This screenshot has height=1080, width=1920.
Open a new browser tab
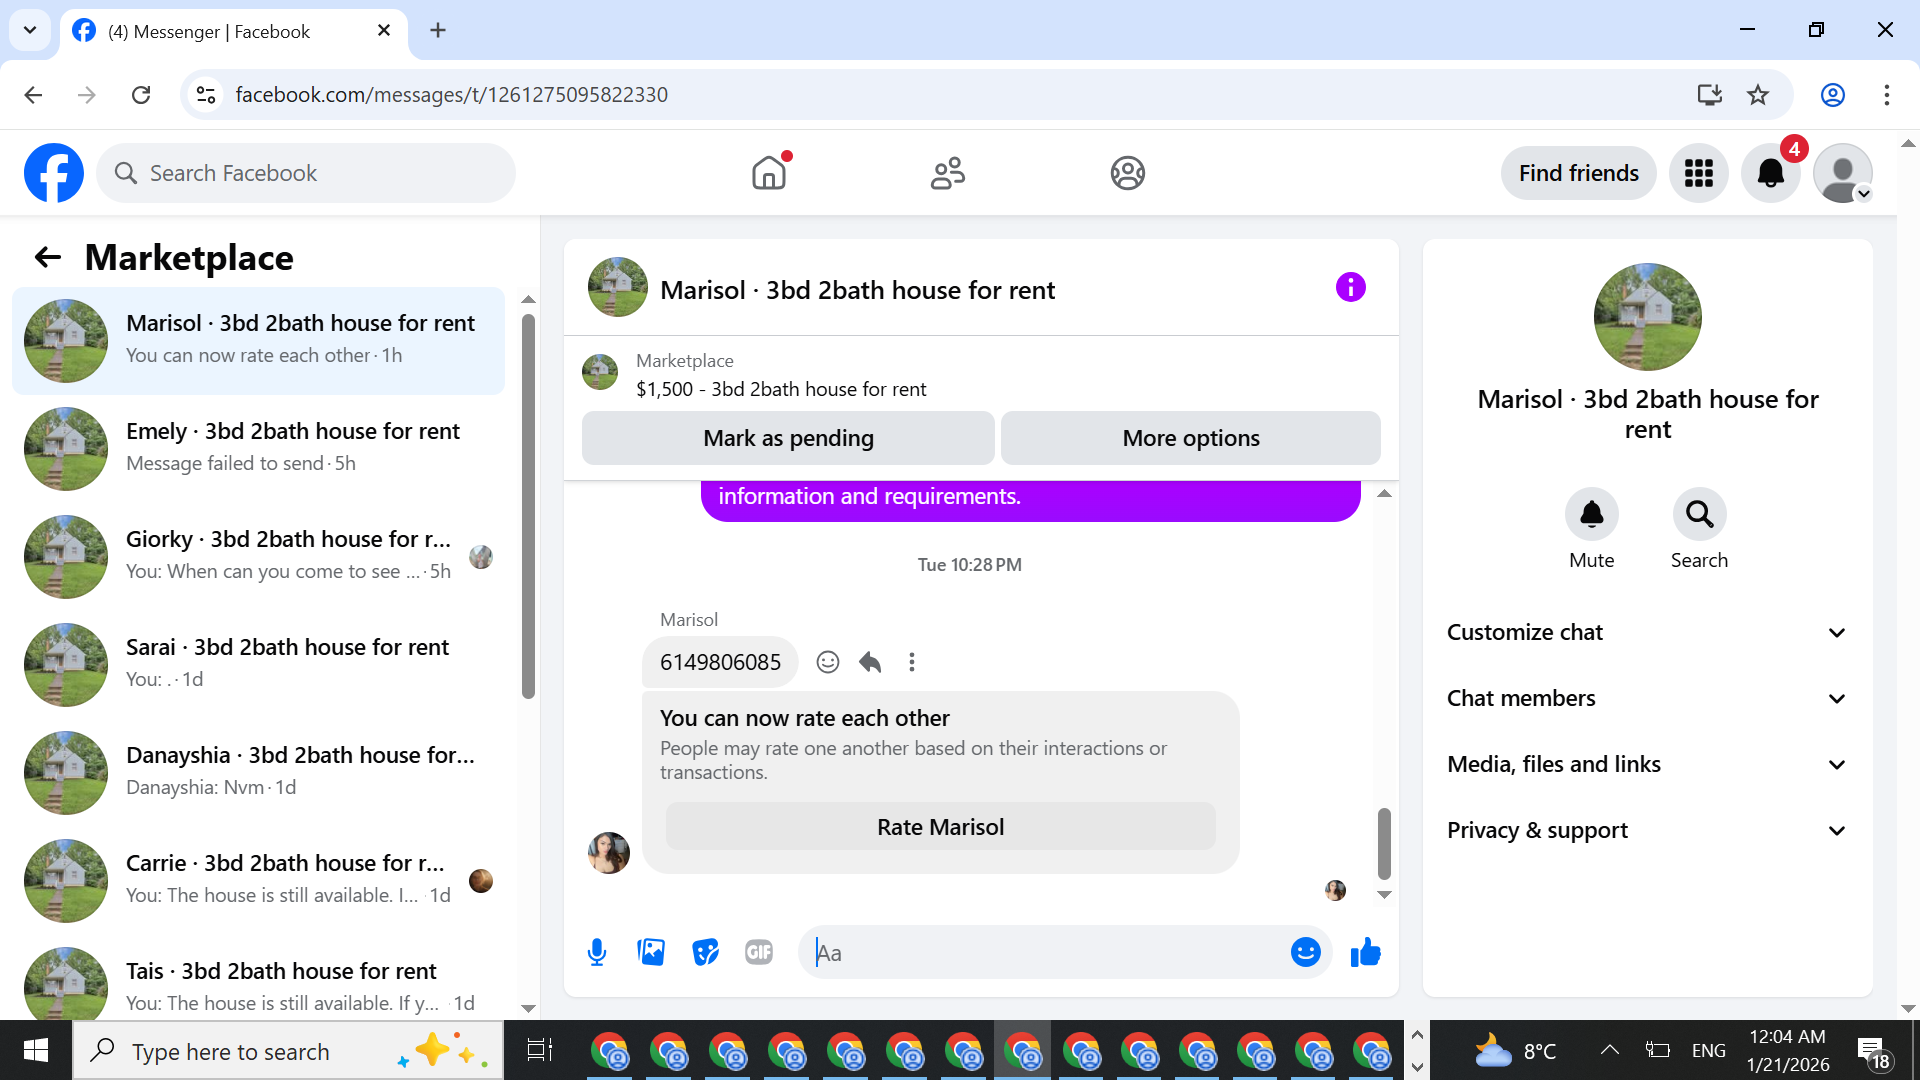pyautogui.click(x=438, y=31)
